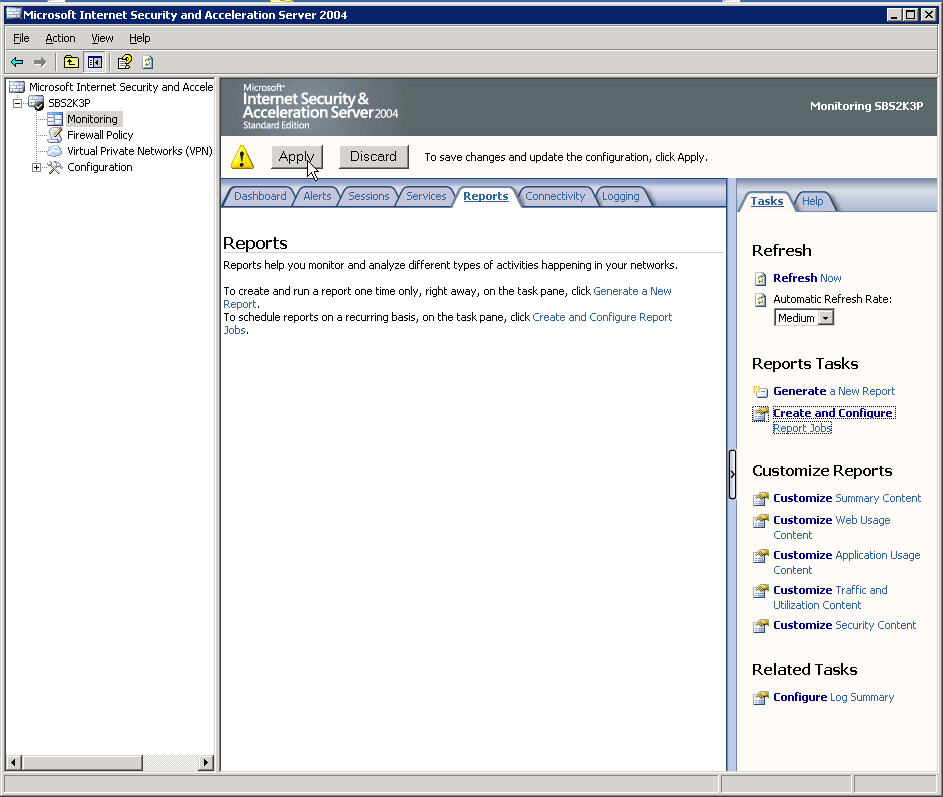Switch to the Alerts tab
This screenshot has height=797, width=943.
coord(317,196)
